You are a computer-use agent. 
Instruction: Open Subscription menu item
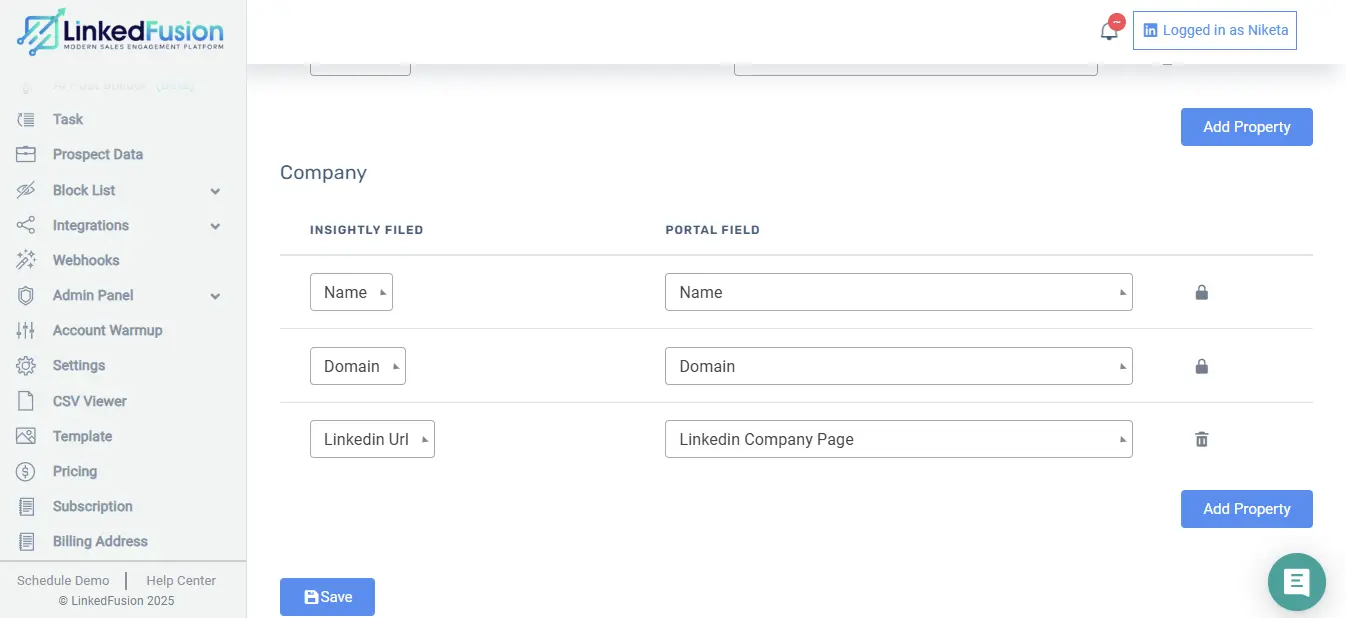(93, 506)
